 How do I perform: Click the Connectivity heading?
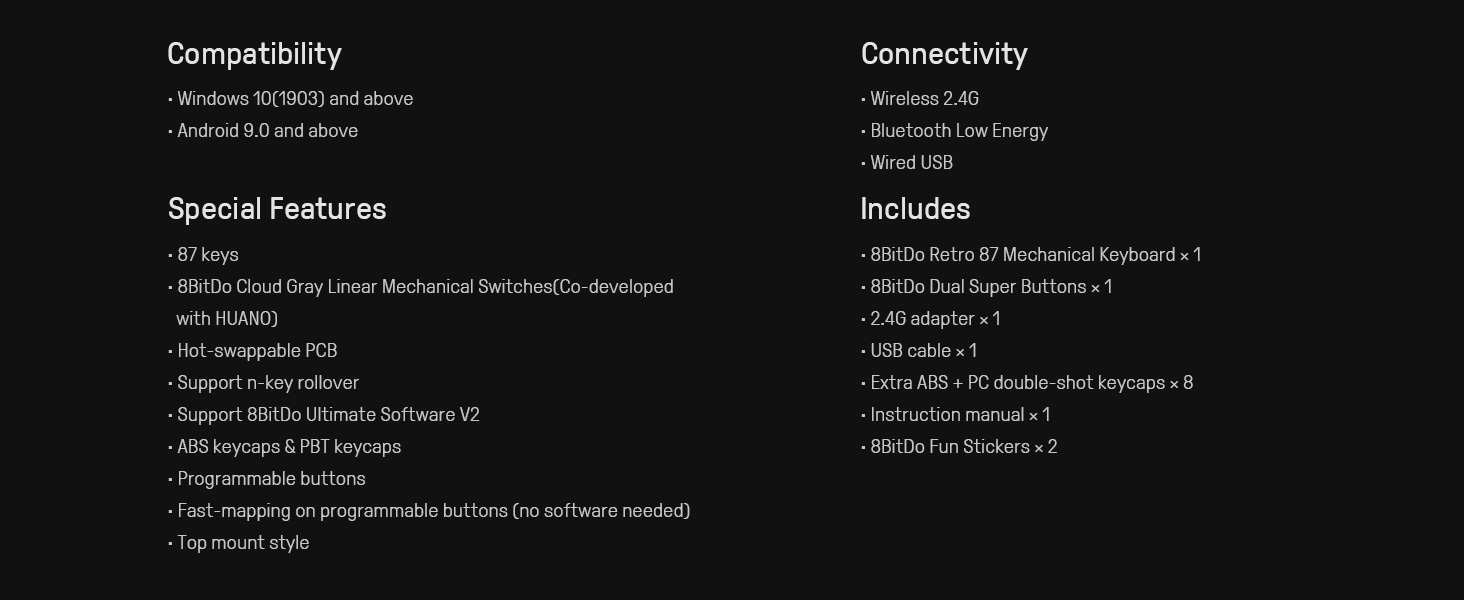pos(943,54)
